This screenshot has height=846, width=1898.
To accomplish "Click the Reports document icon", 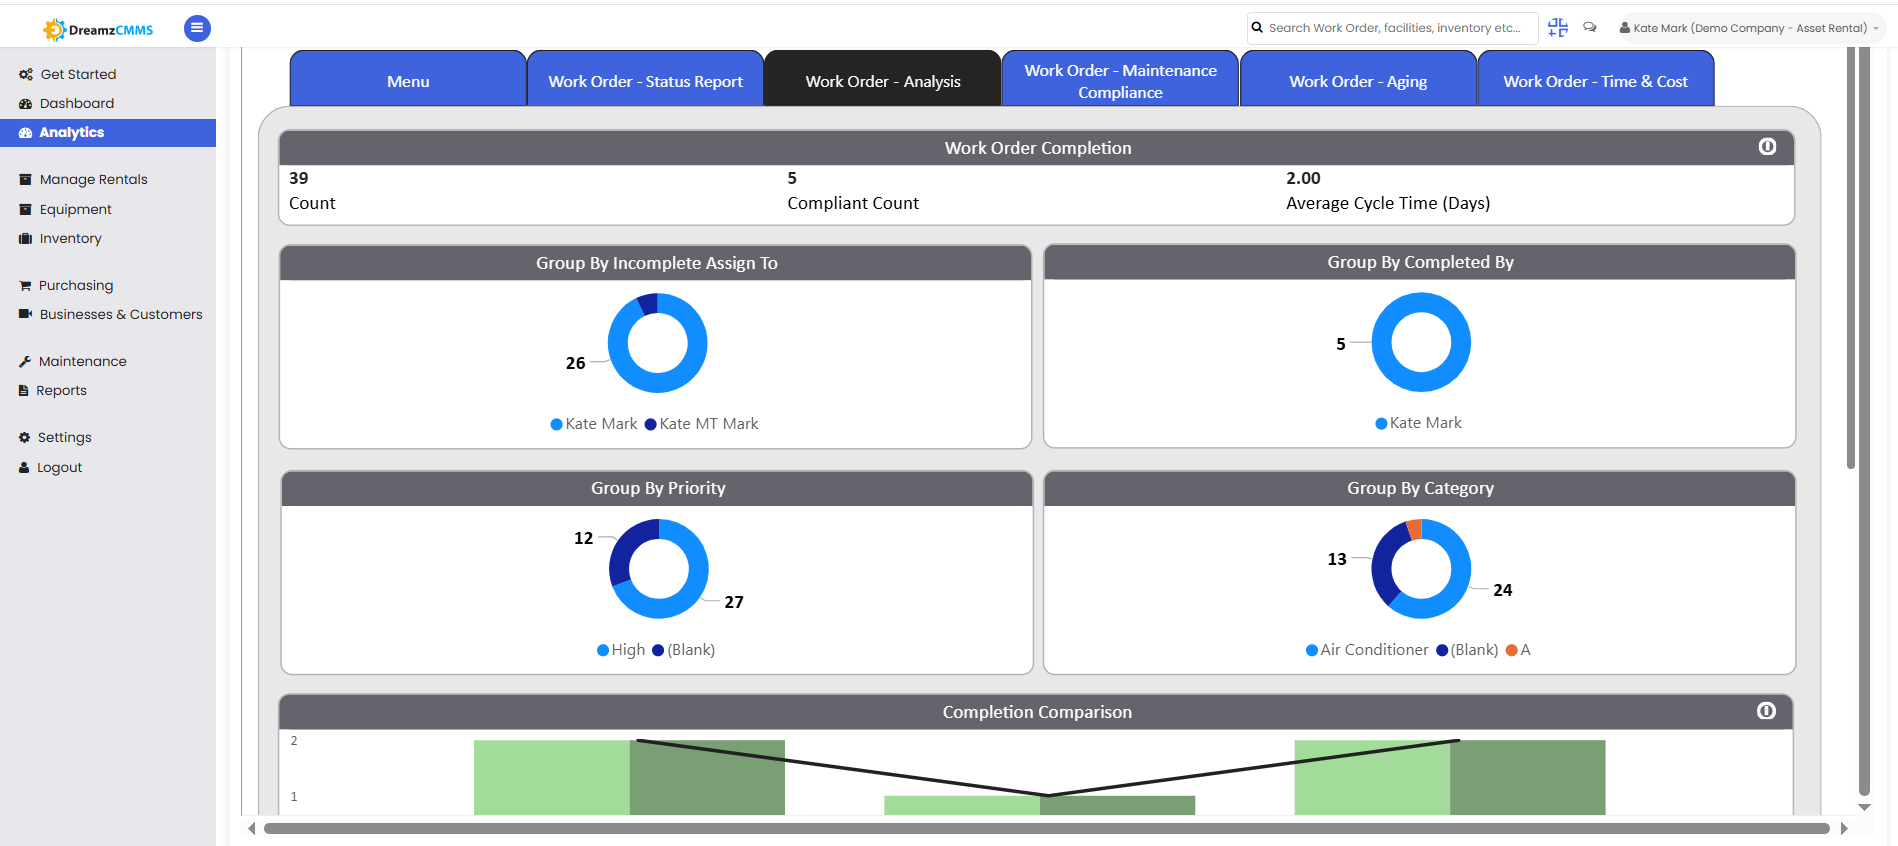I will (24, 390).
